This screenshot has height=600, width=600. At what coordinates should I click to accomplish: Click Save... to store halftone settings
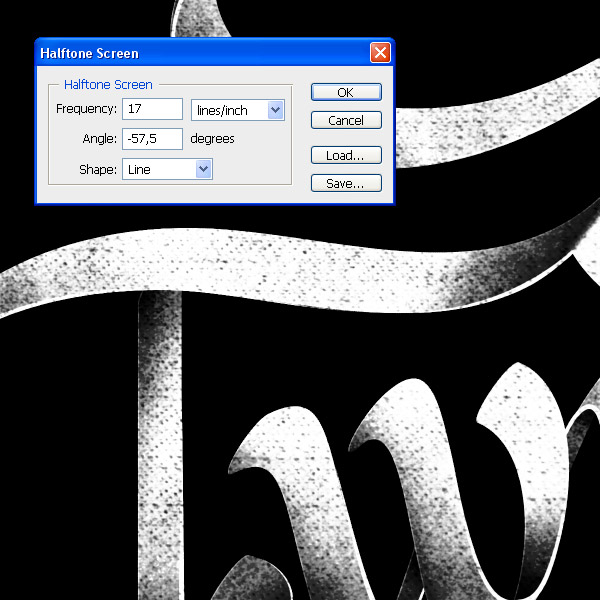(346, 183)
